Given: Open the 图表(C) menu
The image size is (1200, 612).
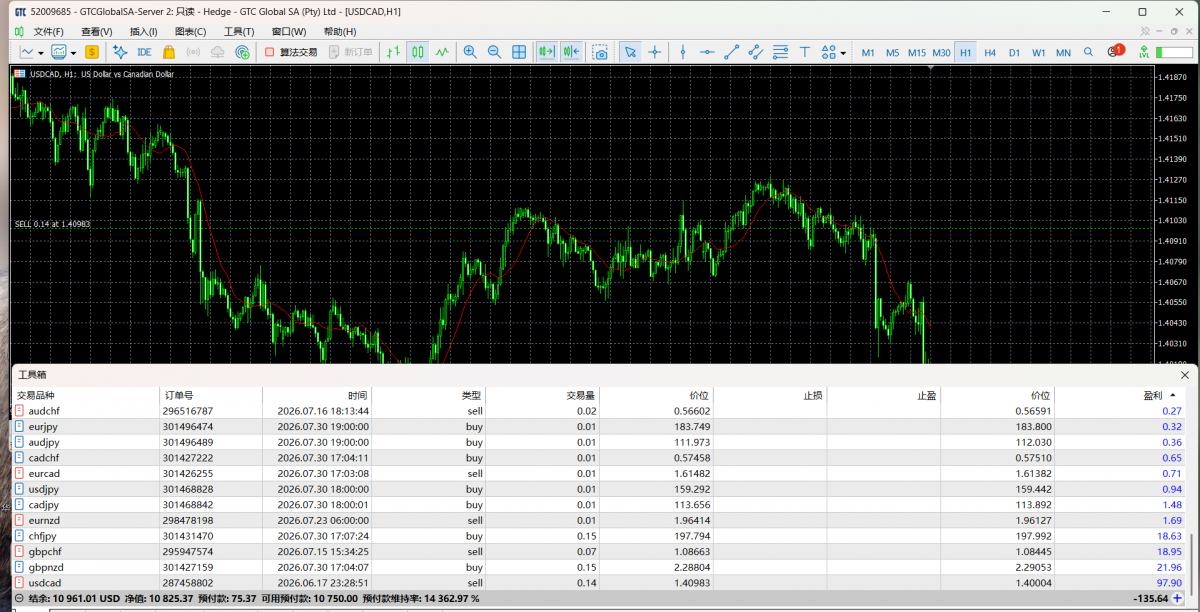Looking at the screenshot, I should (190, 31).
